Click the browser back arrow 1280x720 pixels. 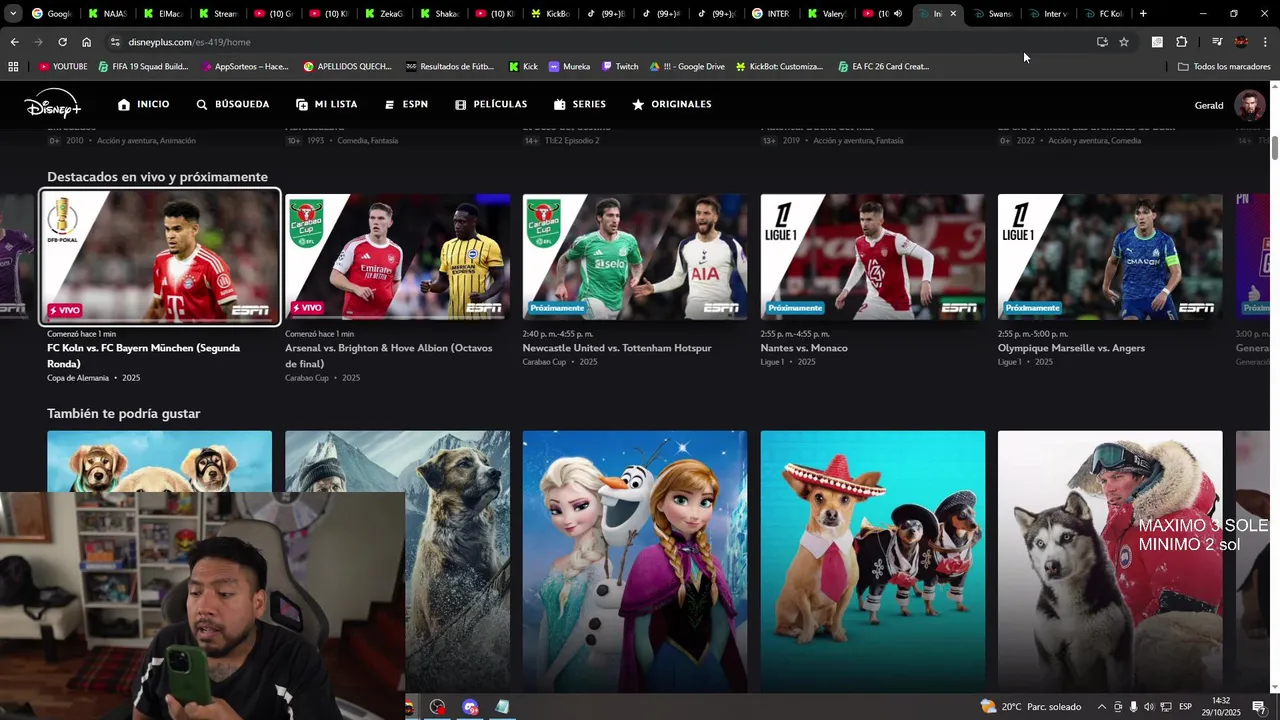[x=14, y=42]
